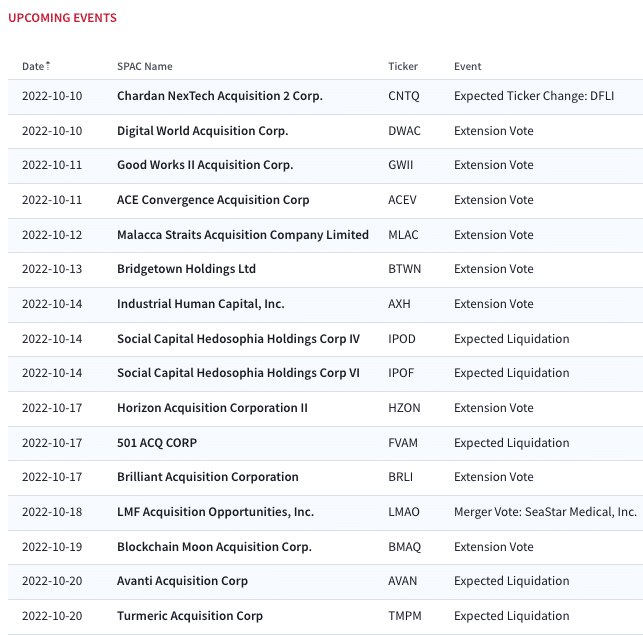Screen dimensions: 643x635
Task: Open Turmeric Acquisition Corp link
Action: tap(190, 616)
